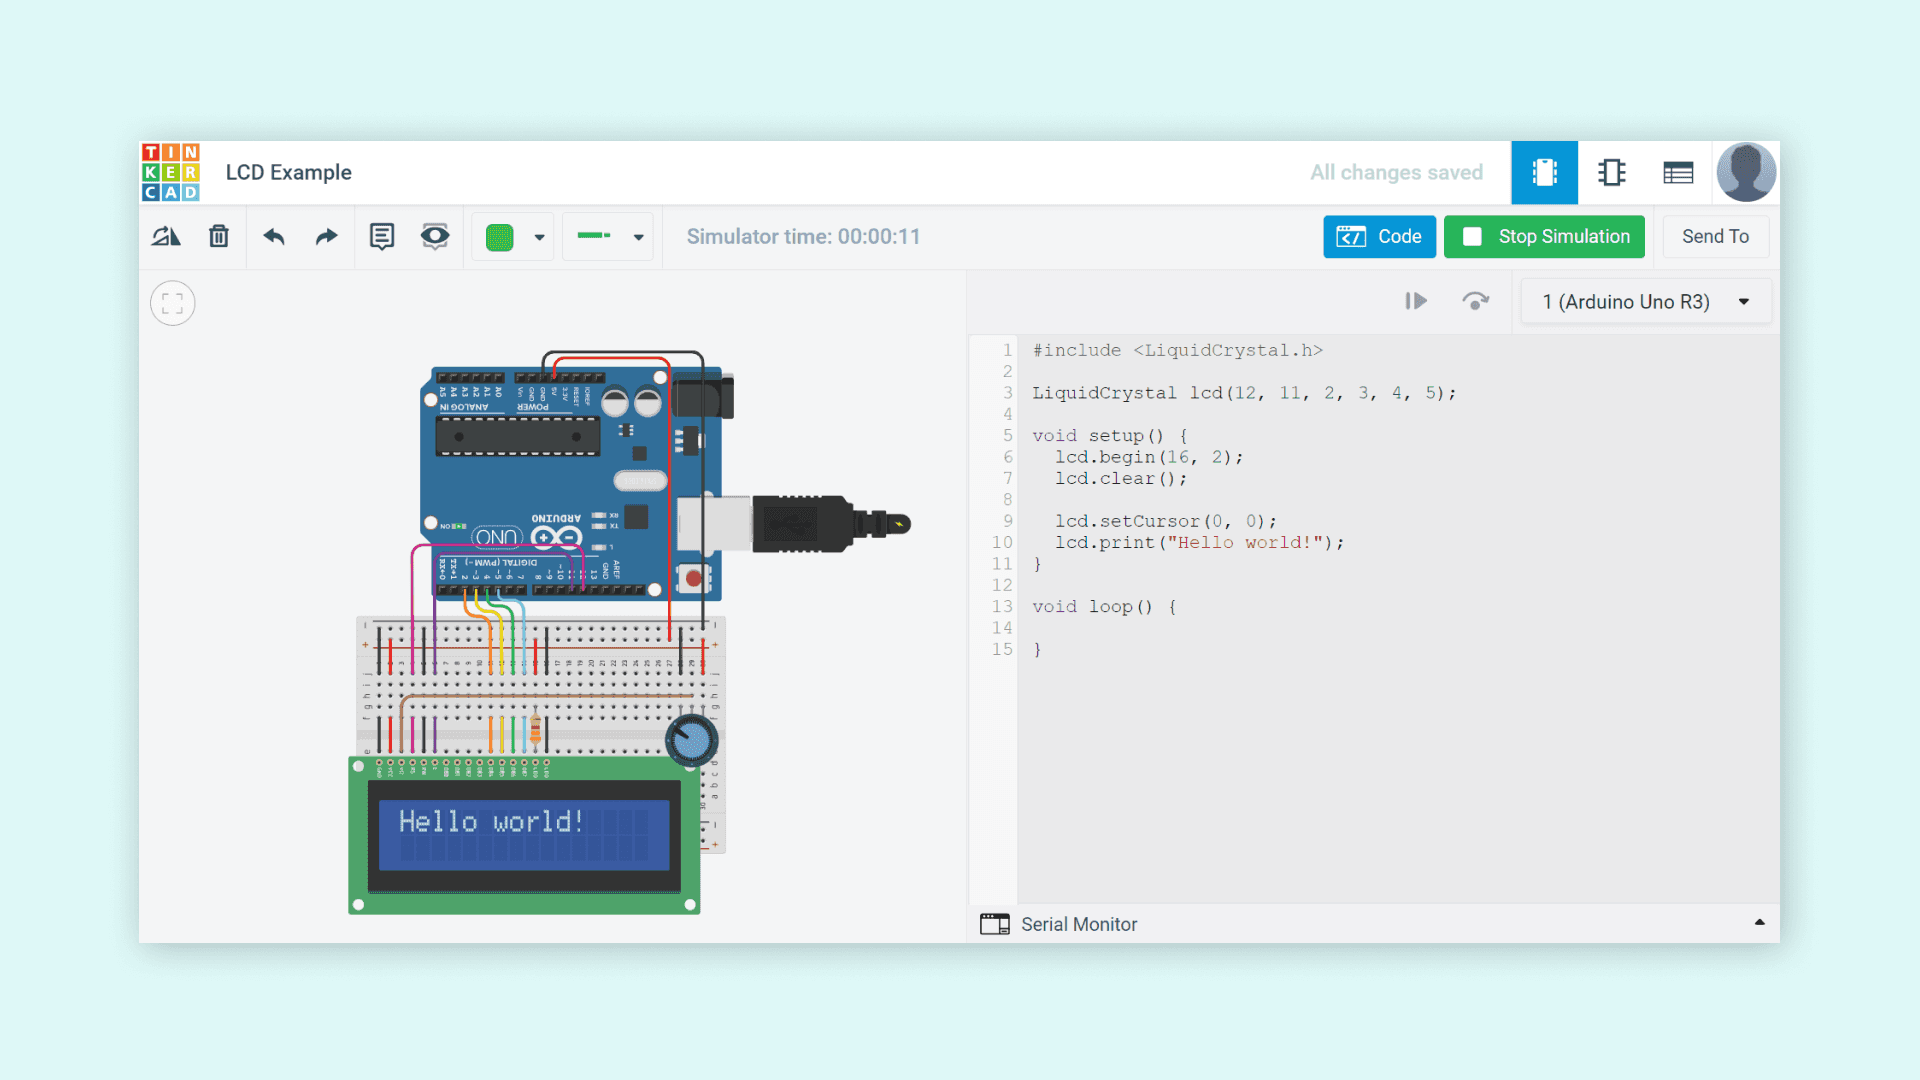
Task: Click the green wire color swatch
Action: pyautogui.click(x=500, y=237)
